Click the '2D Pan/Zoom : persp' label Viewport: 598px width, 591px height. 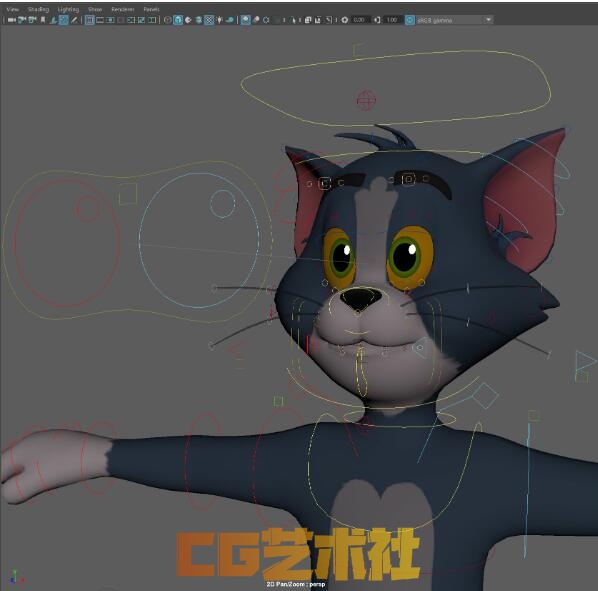296,584
